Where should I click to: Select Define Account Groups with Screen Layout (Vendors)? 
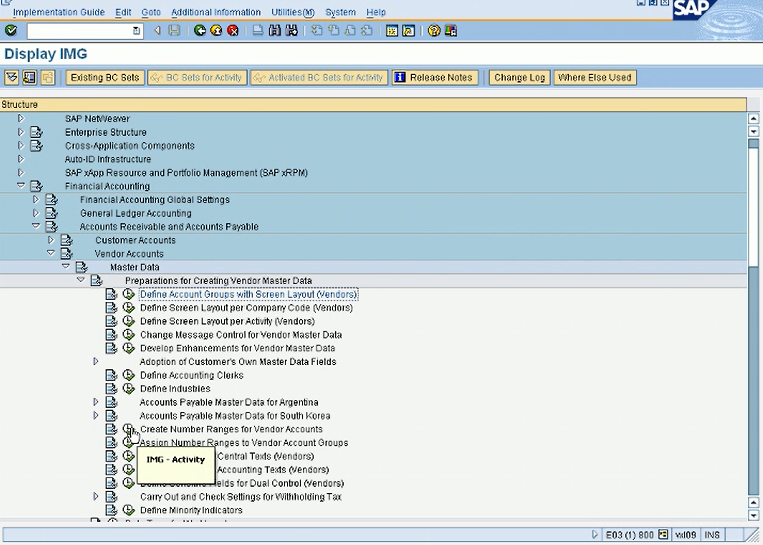click(249, 294)
